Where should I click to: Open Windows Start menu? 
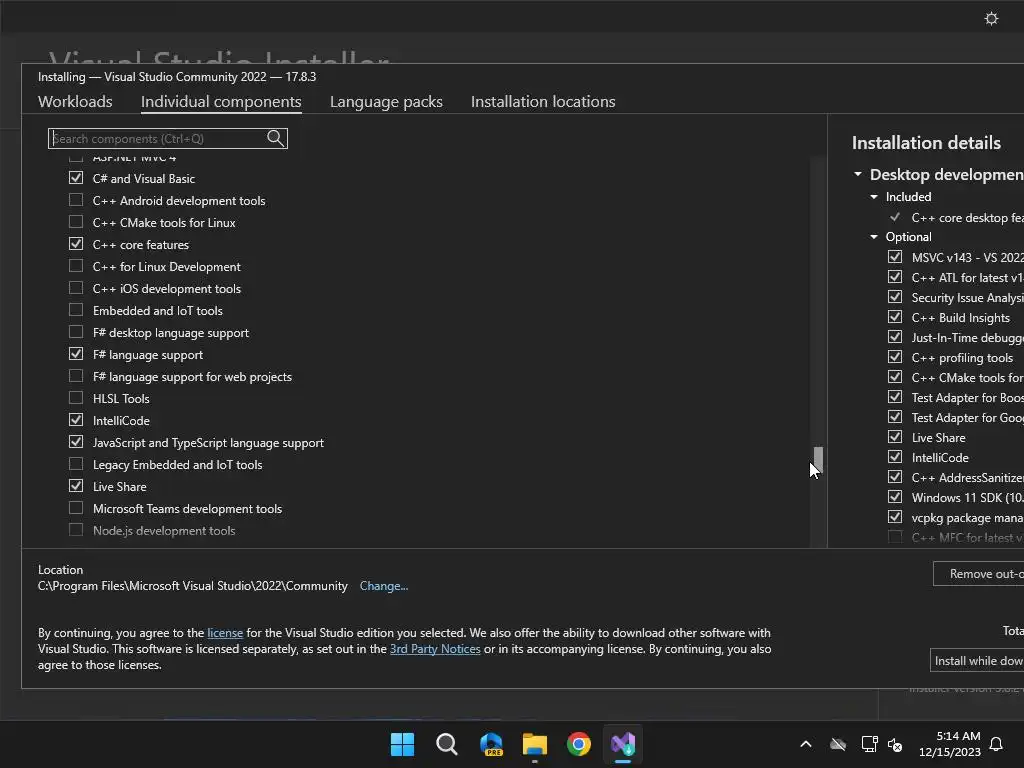coord(402,744)
